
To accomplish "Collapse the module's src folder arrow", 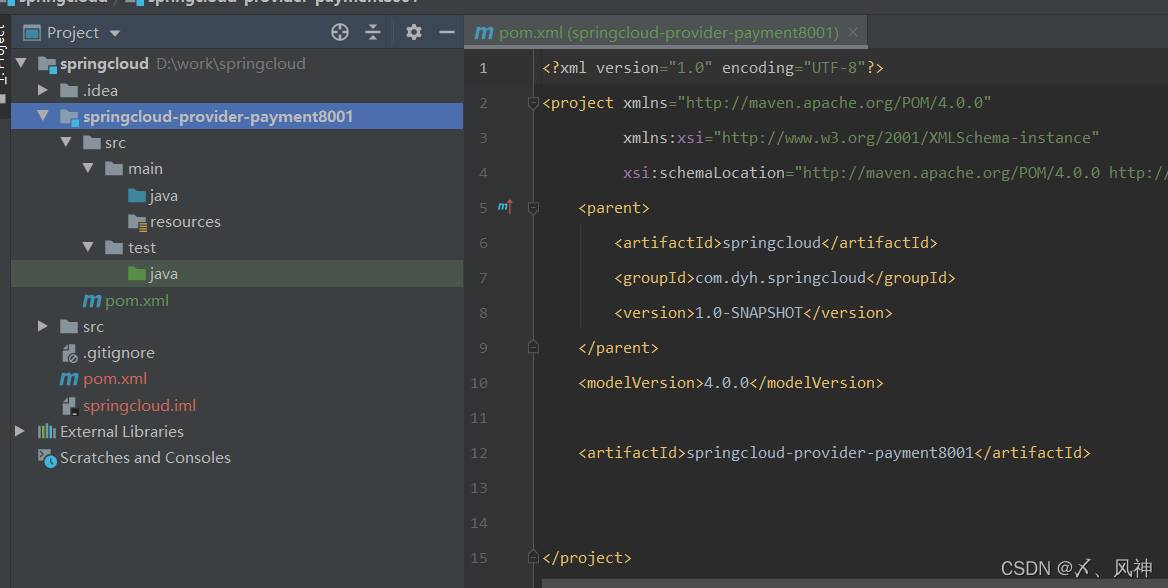I will pyautogui.click(x=66, y=142).
